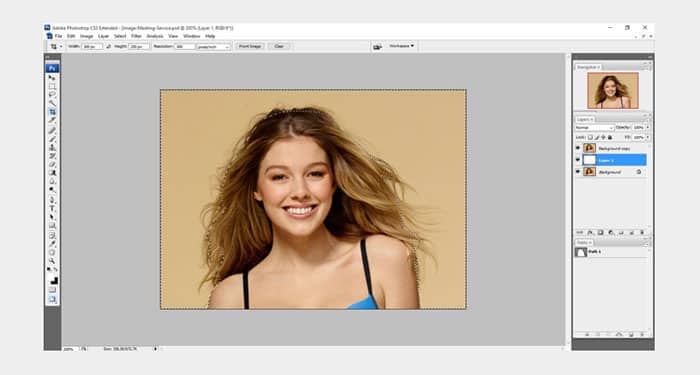Hide the Background copy layer
The image size is (700, 375).
[x=578, y=148]
